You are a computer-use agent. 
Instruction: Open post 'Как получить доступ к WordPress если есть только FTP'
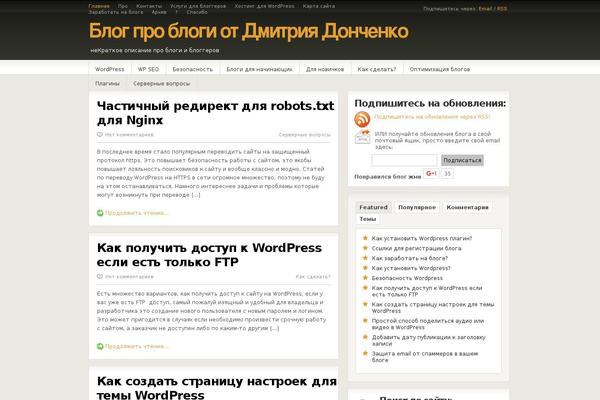coord(209,255)
